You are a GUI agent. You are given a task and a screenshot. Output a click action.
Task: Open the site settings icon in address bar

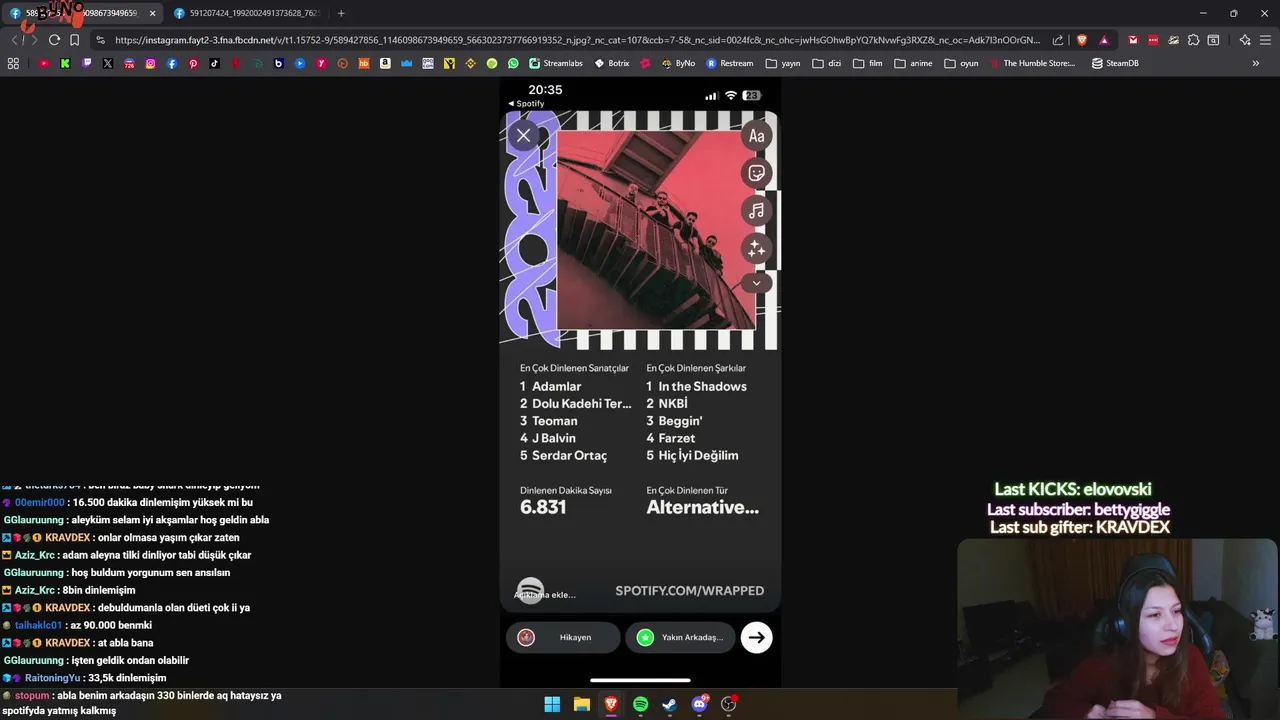[99, 40]
